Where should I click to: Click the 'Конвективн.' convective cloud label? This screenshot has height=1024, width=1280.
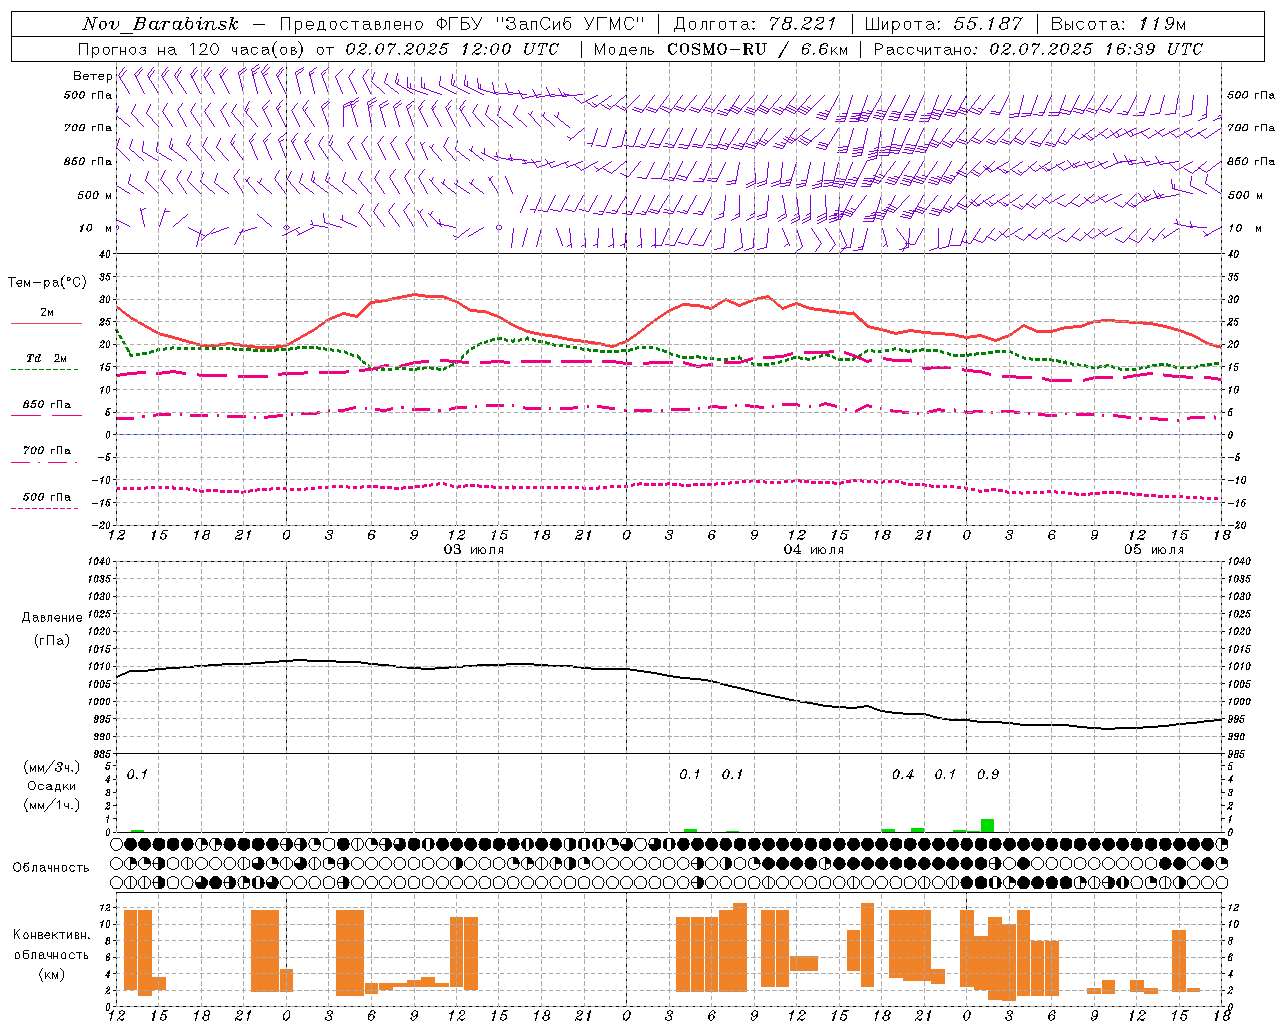click(x=52, y=935)
